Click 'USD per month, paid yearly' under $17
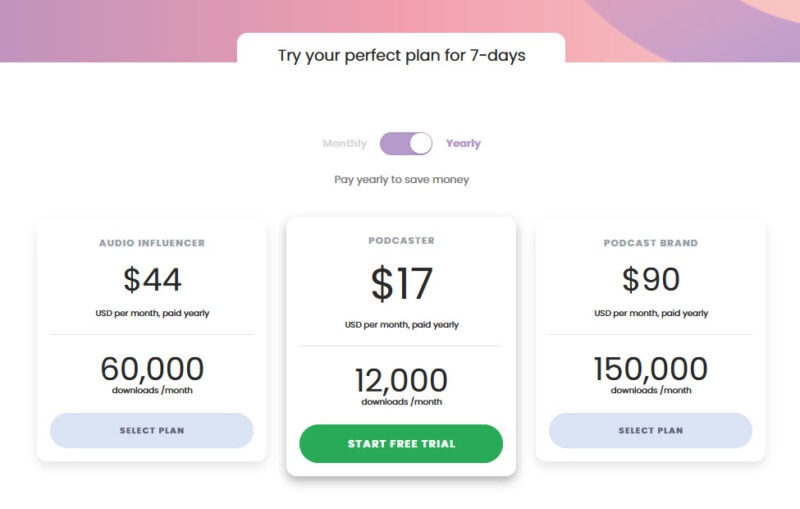800x509 pixels. coord(402,324)
